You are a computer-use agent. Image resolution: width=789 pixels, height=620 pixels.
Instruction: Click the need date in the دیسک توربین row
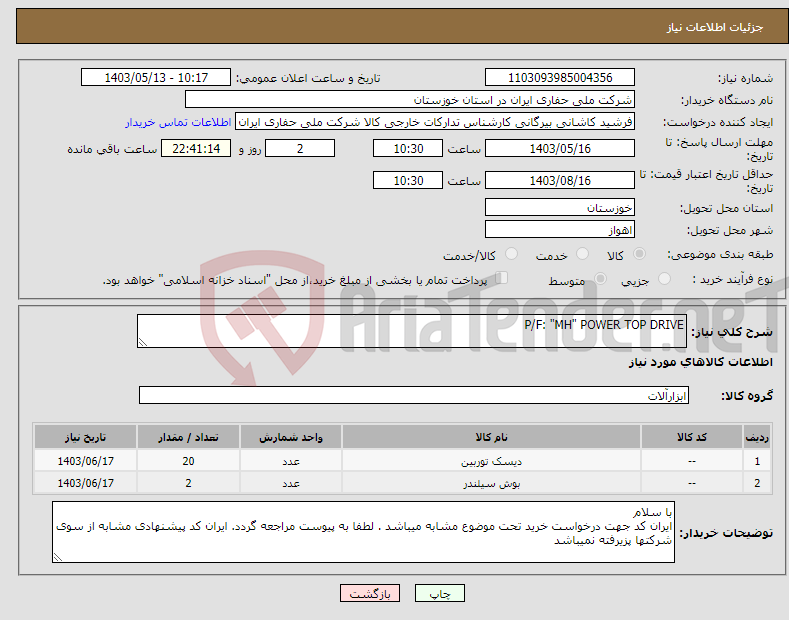(x=86, y=461)
